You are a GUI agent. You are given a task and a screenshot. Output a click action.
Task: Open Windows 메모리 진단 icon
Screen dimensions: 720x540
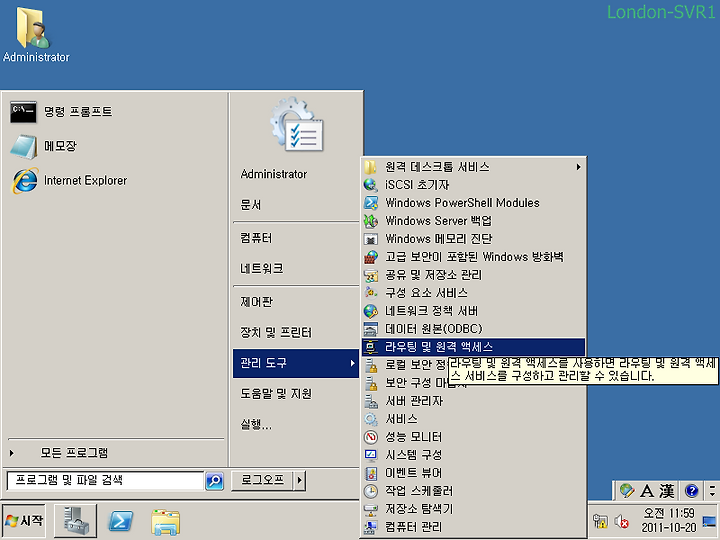(371, 239)
